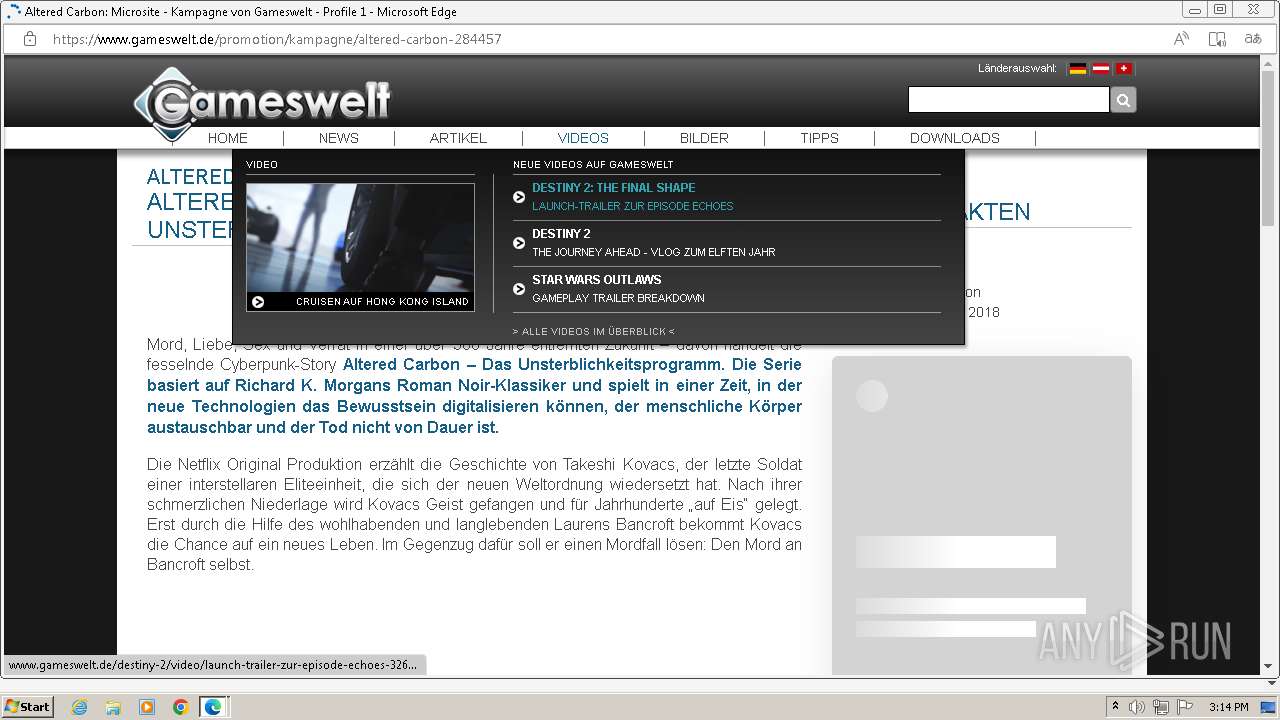This screenshot has width=1280, height=720.
Task: Click the browser address bar URL
Action: pos(277,39)
